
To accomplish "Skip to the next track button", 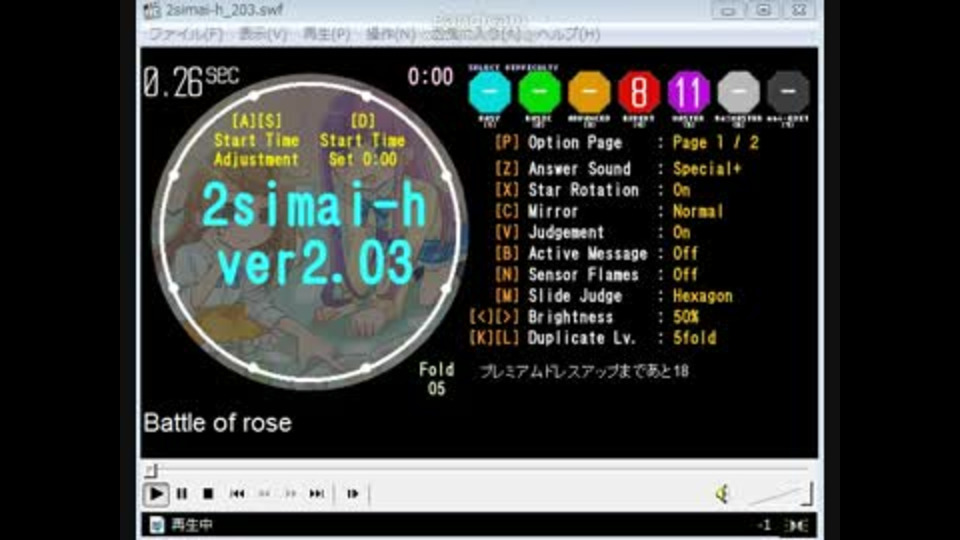I will (x=317, y=493).
